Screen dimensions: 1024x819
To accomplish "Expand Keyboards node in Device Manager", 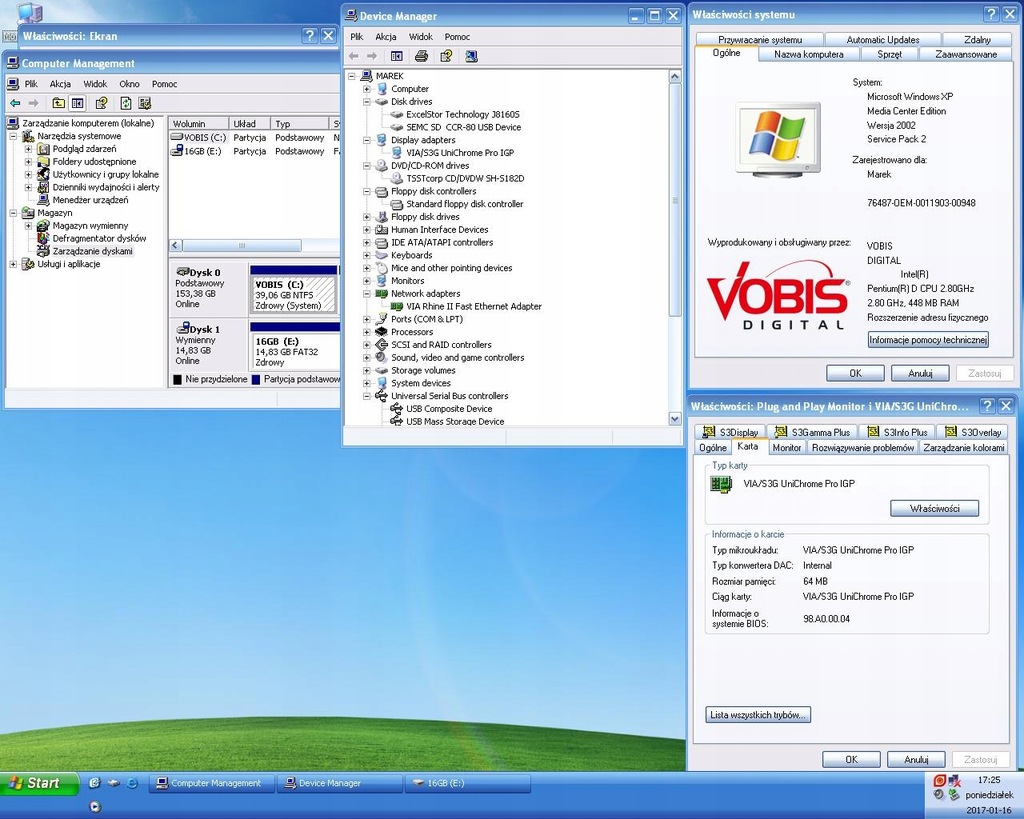I will pos(366,255).
